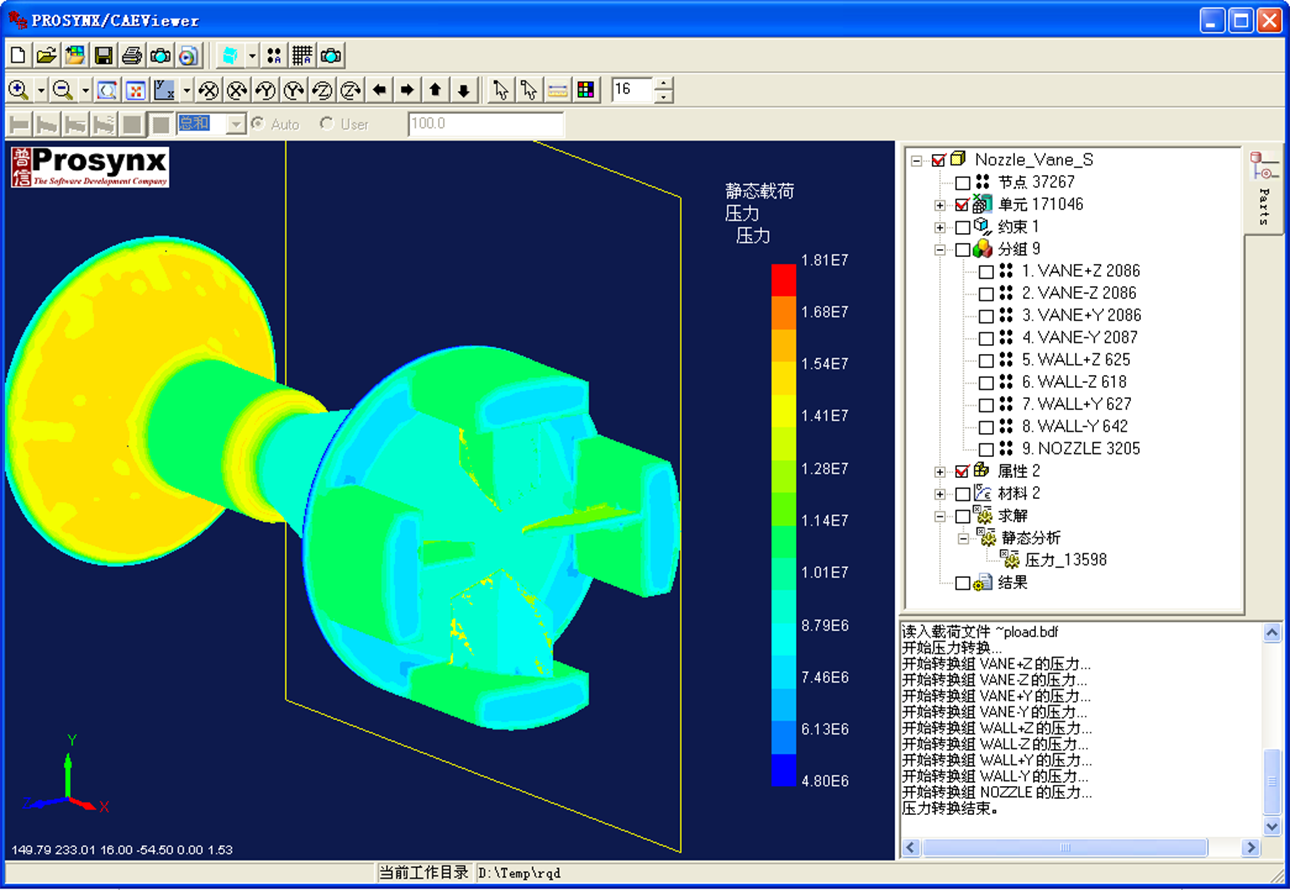Image resolution: width=1290 pixels, height=890 pixels.
Task: Click the open file folder icon
Action: 46,55
